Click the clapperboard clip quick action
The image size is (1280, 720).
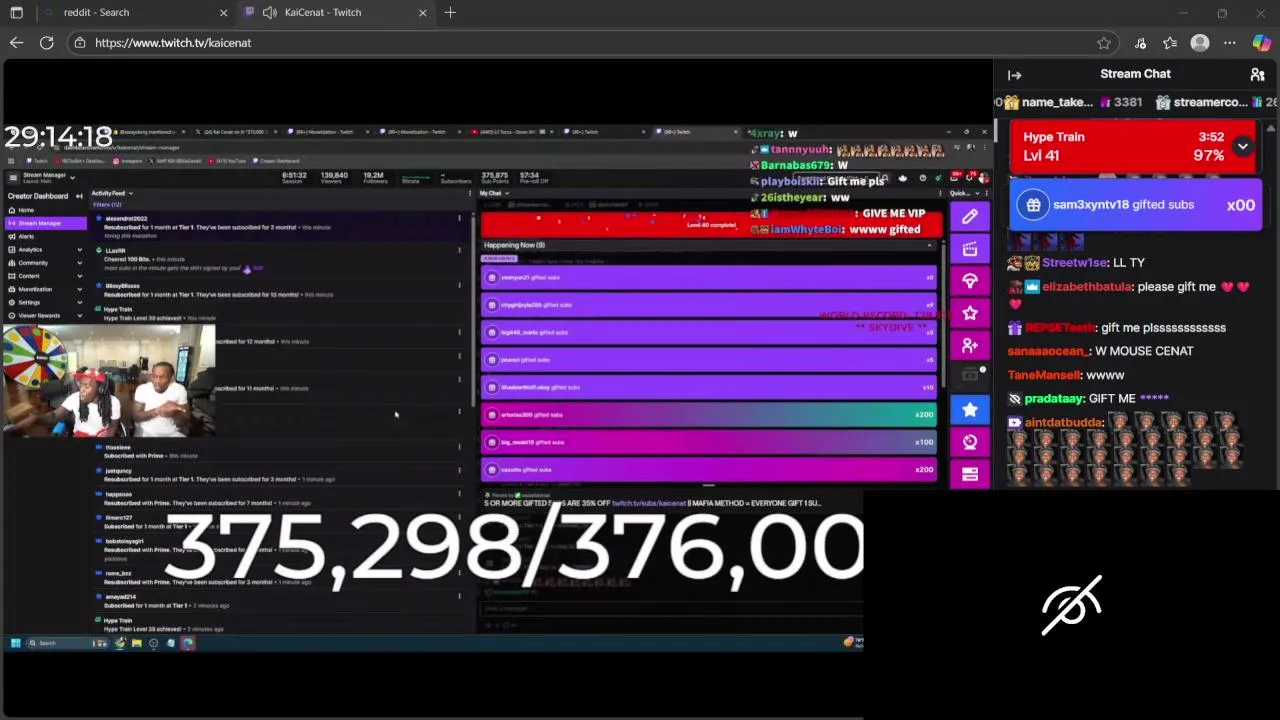coord(969,249)
